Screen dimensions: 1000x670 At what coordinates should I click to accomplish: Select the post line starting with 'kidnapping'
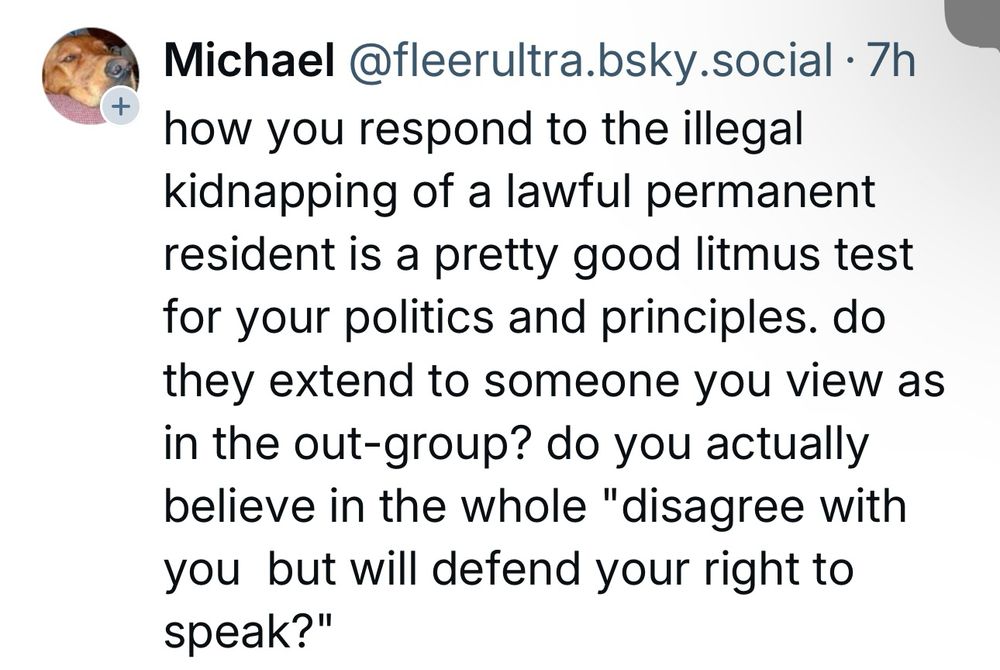pyautogui.click(x=520, y=192)
